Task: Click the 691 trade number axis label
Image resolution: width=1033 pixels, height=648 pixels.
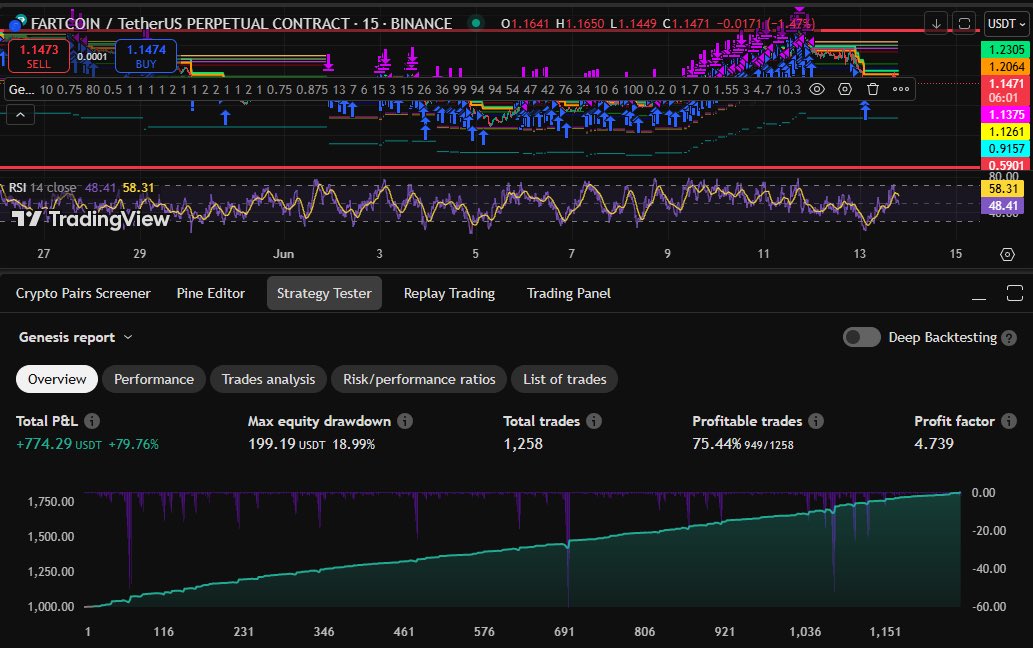Action: 564,632
